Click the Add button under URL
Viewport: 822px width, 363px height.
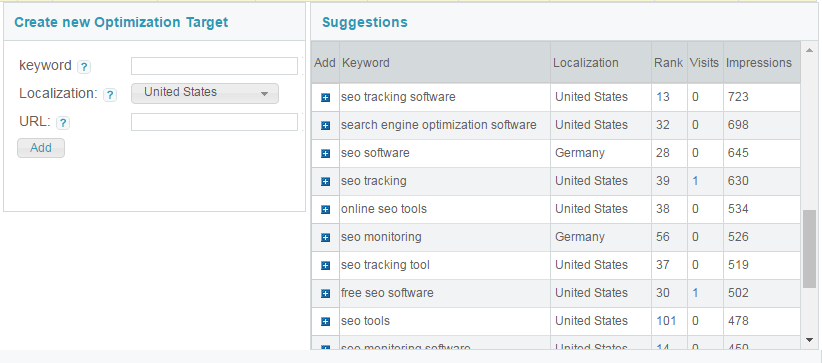41,148
